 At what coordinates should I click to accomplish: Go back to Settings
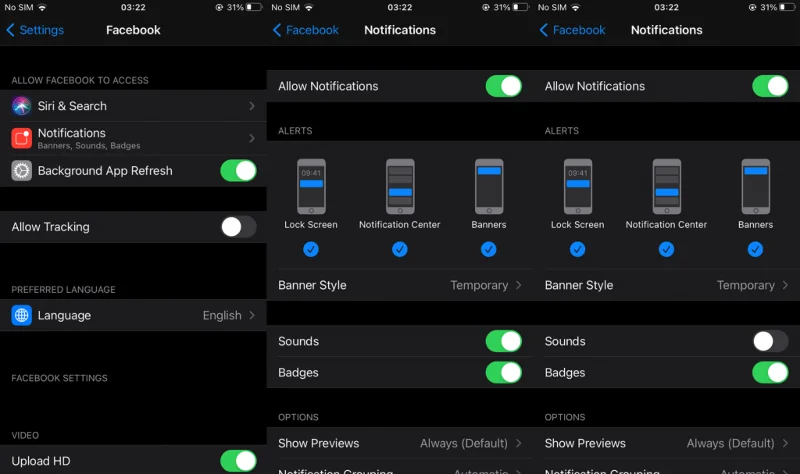coord(35,30)
